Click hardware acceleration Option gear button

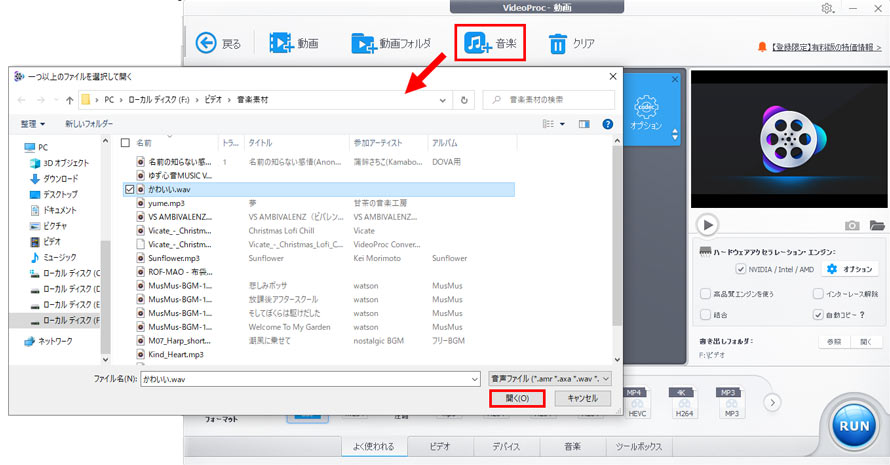point(850,269)
